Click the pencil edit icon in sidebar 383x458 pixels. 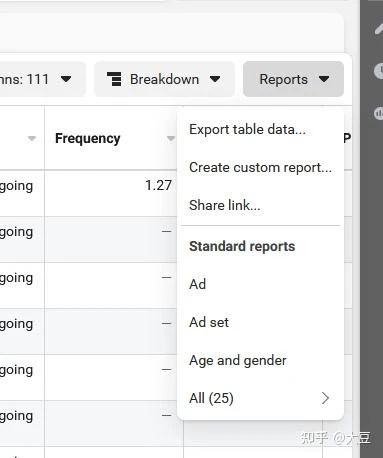pyautogui.click(x=379, y=28)
